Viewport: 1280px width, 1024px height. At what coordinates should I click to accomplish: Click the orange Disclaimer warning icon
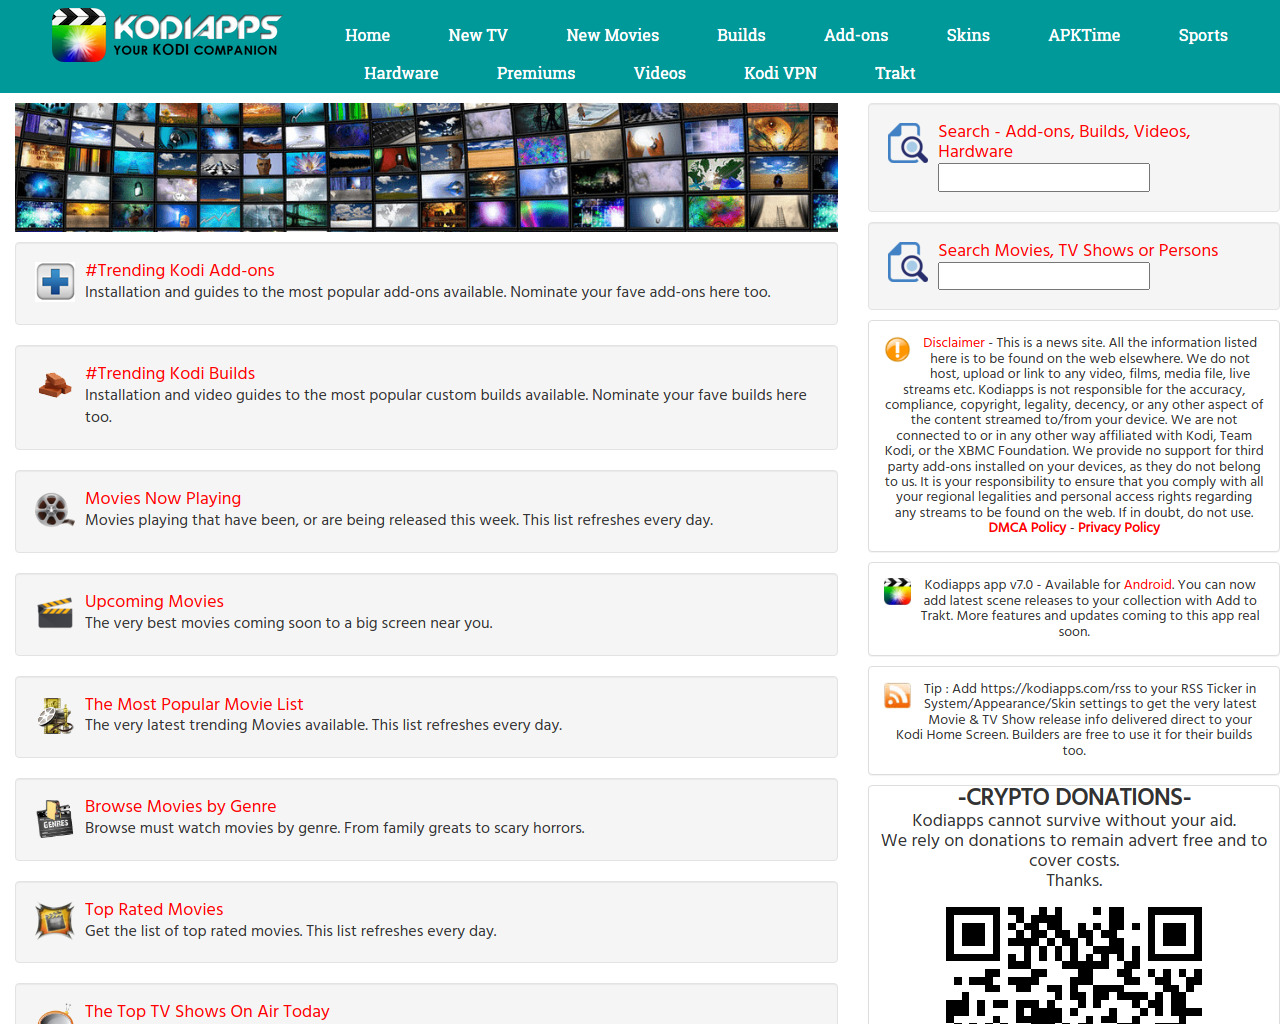coord(897,349)
